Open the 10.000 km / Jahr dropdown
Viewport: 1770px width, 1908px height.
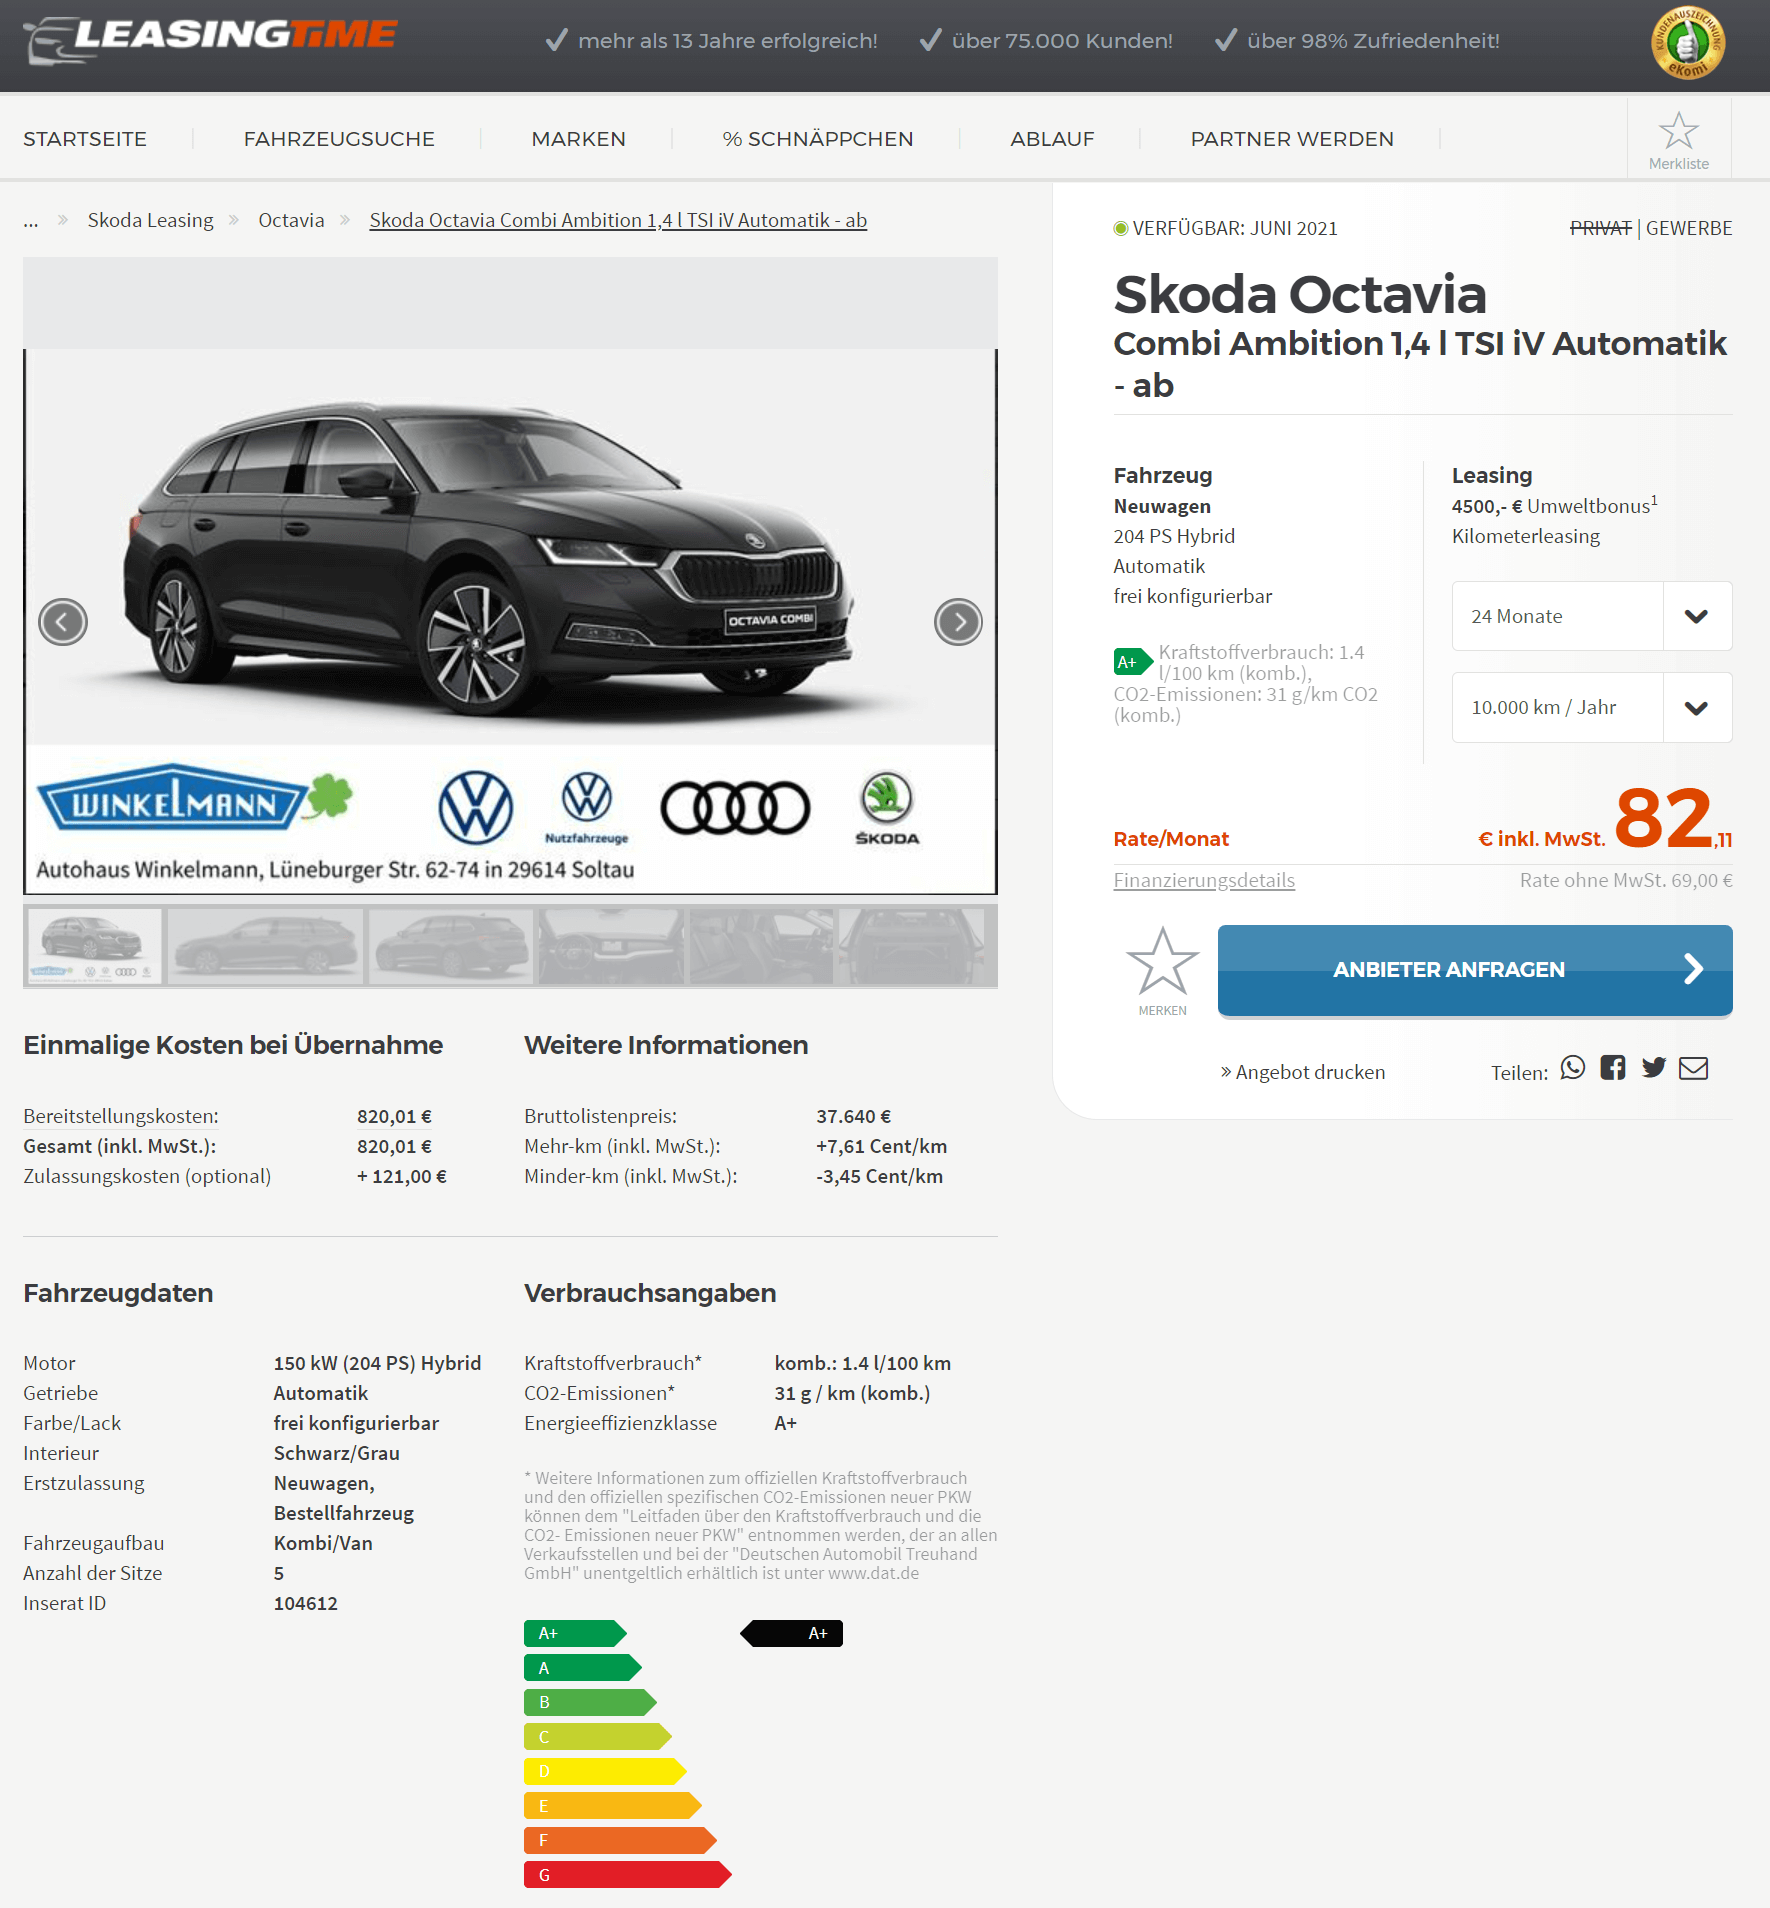point(1592,708)
